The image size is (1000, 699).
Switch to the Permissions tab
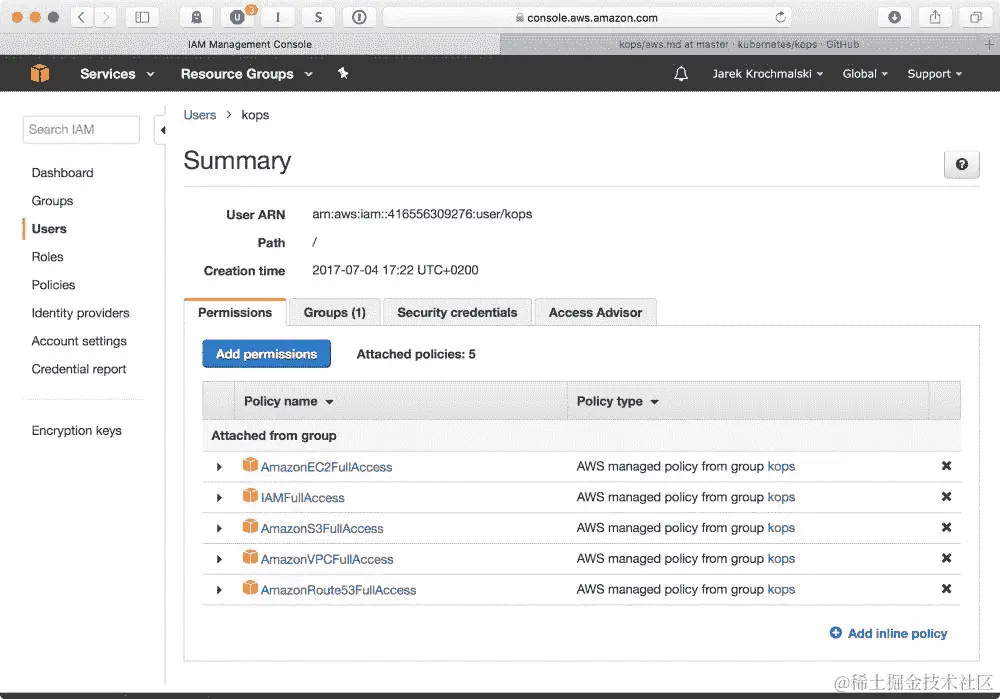(x=235, y=313)
